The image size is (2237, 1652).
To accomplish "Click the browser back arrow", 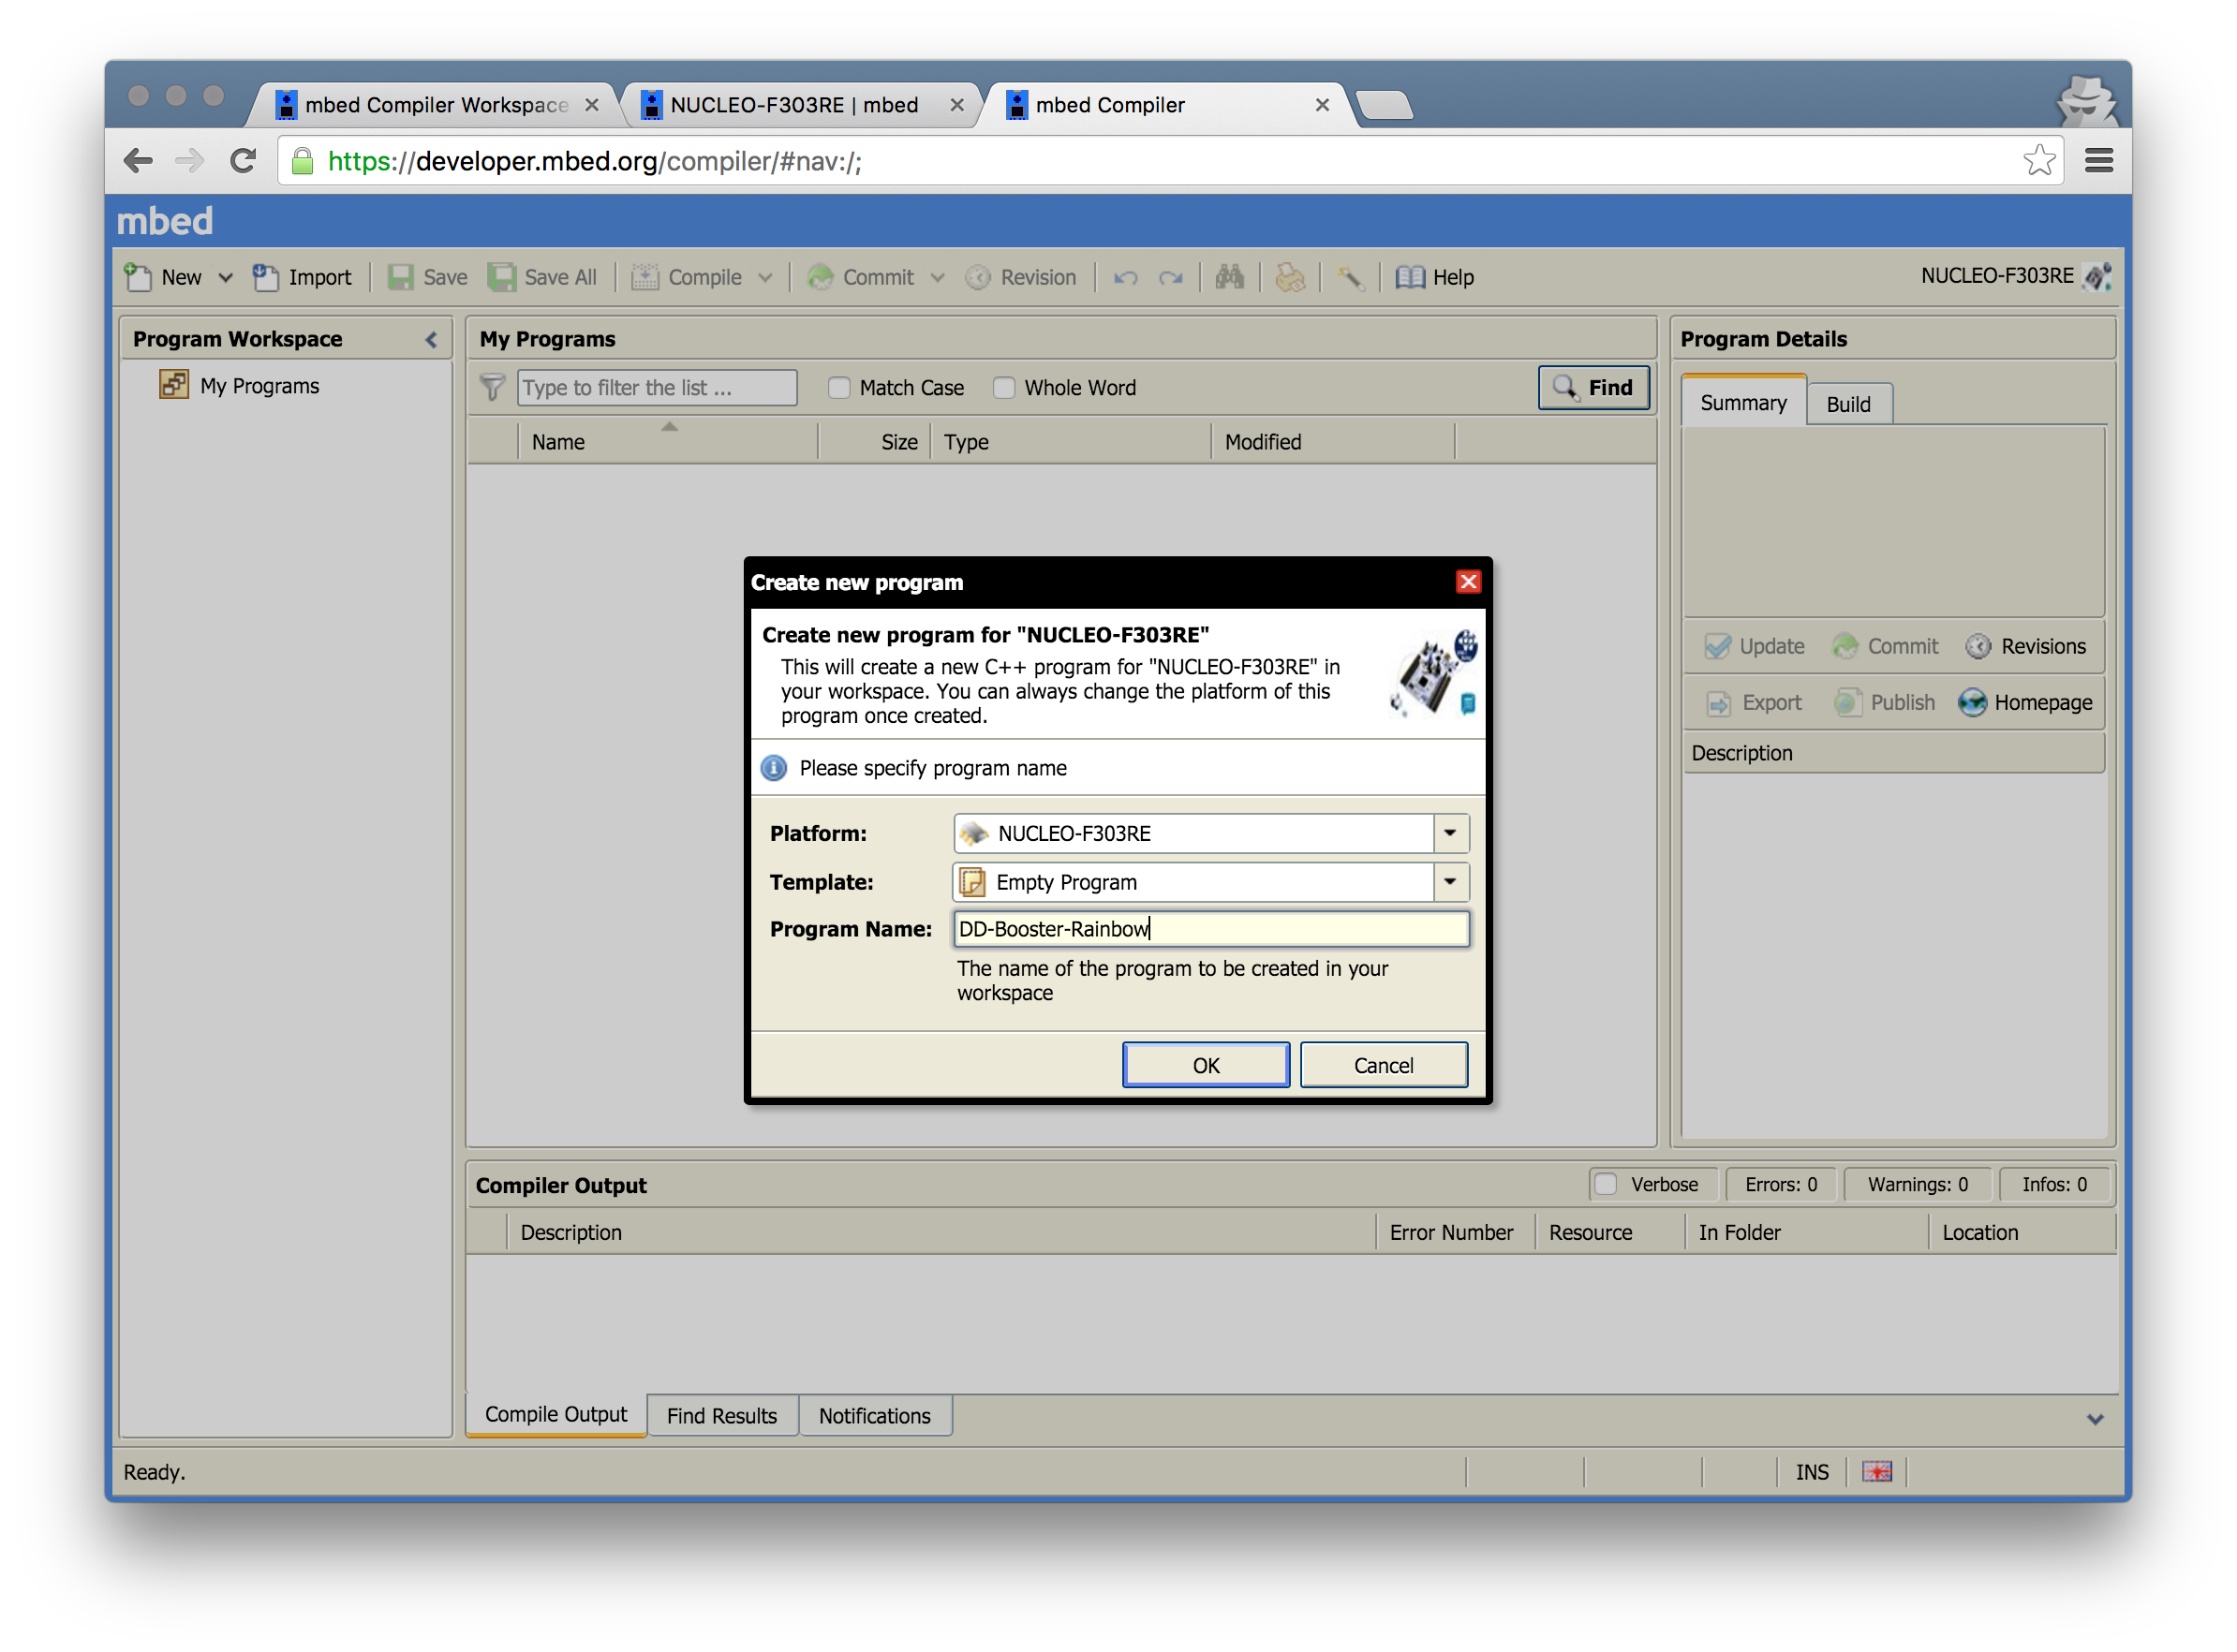I will (138, 161).
